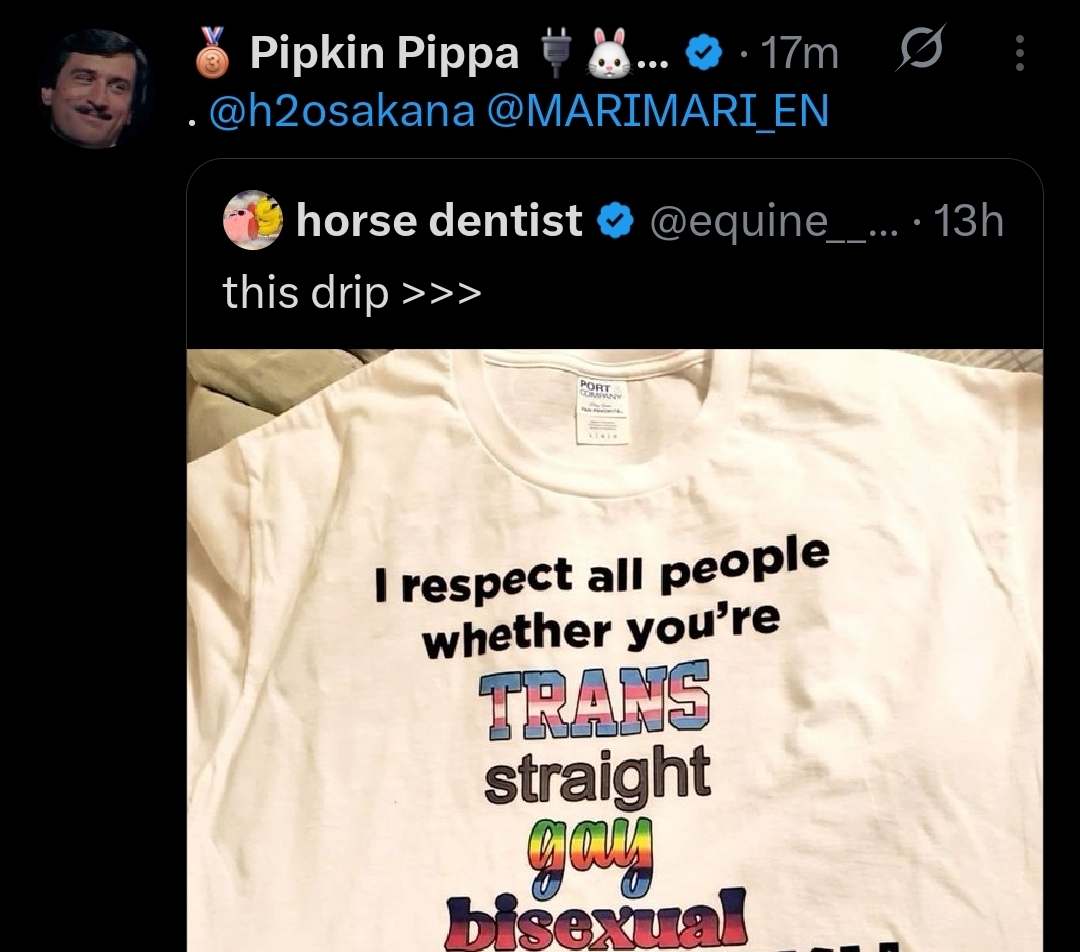The height and width of the screenshot is (952, 1080).
Task: Open horse dentist's profile avatar
Action: point(253,220)
